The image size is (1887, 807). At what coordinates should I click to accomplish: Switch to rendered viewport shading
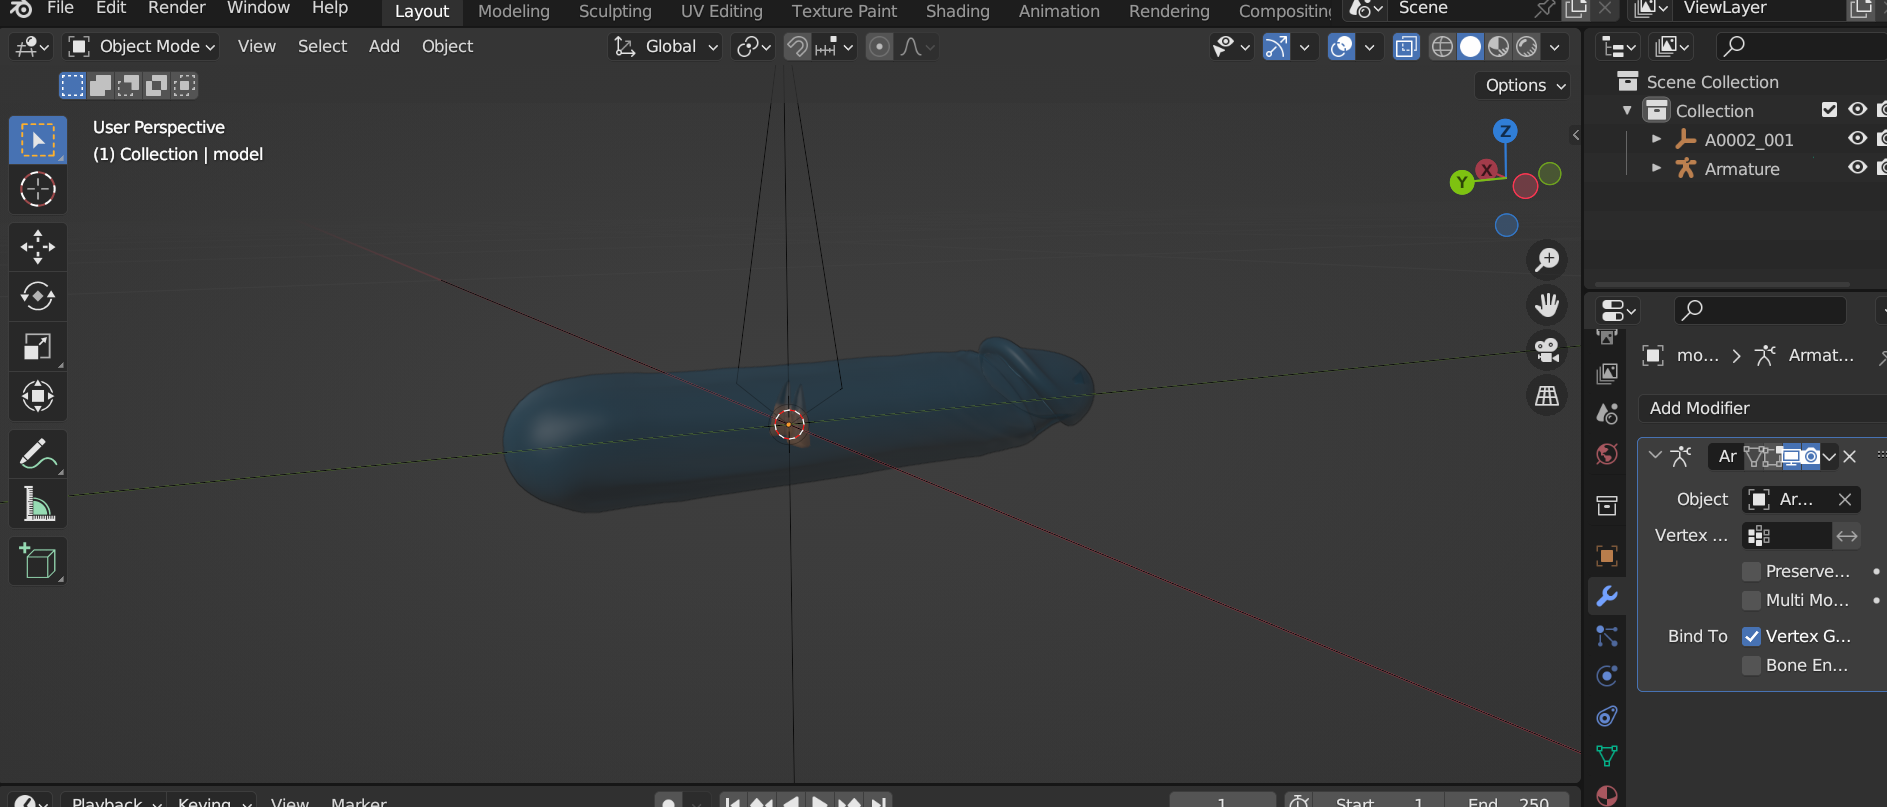pyautogui.click(x=1527, y=47)
